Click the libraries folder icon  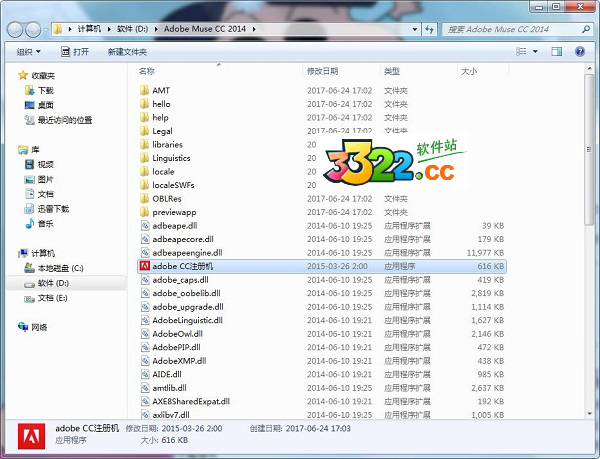tap(144, 144)
